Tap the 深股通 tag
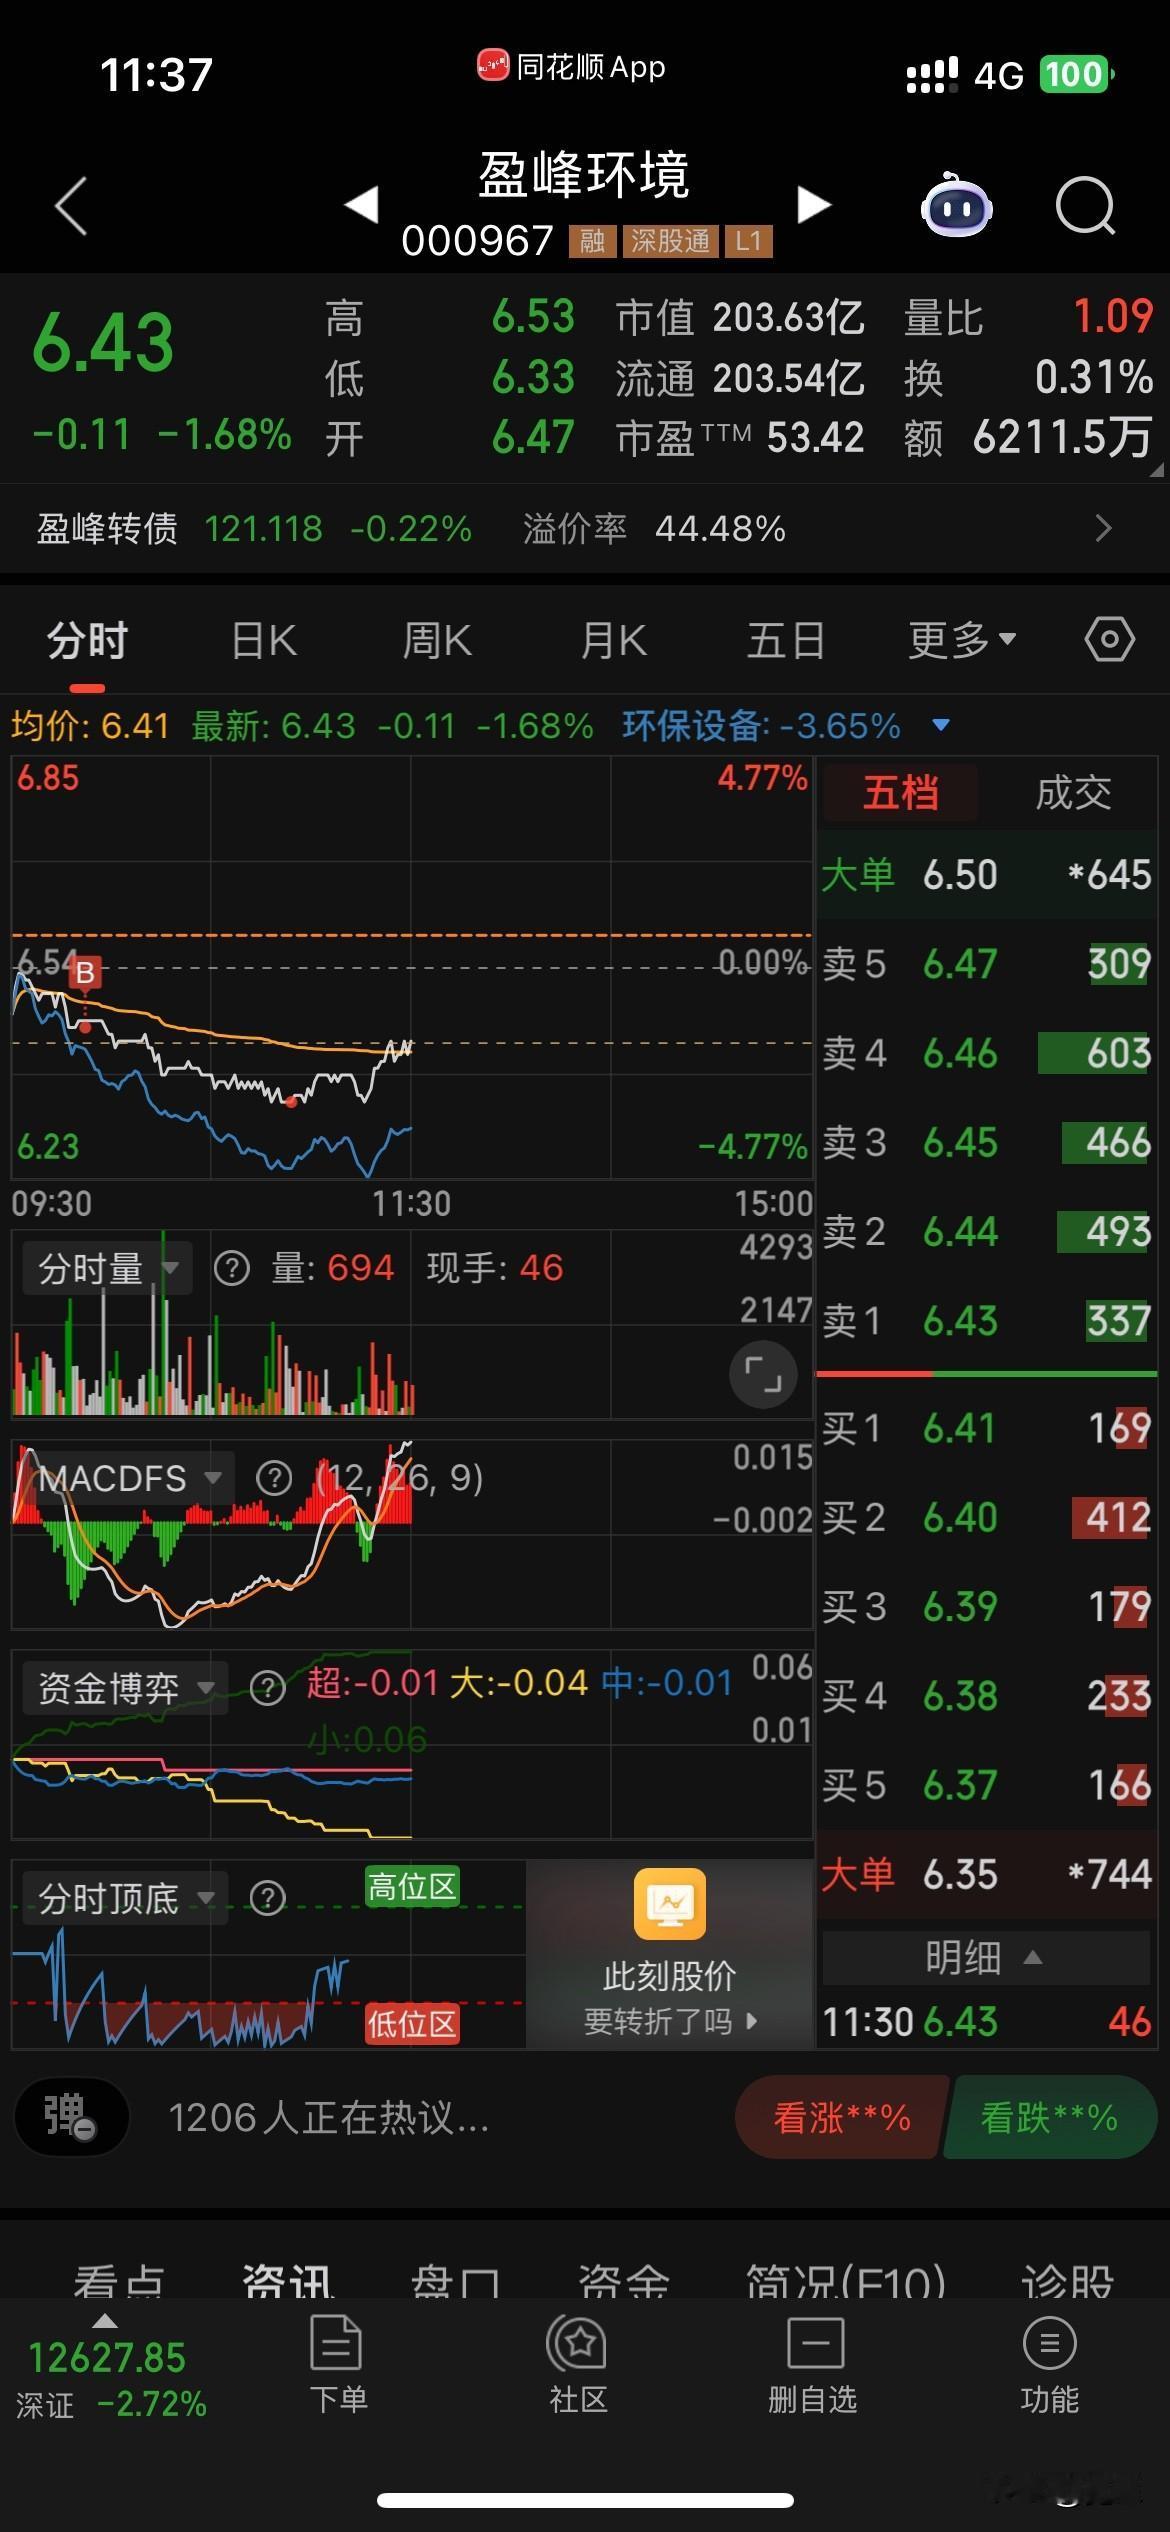Image resolution: width=1170 pixels, height=2532 pixels. click(x=670, y=240)
